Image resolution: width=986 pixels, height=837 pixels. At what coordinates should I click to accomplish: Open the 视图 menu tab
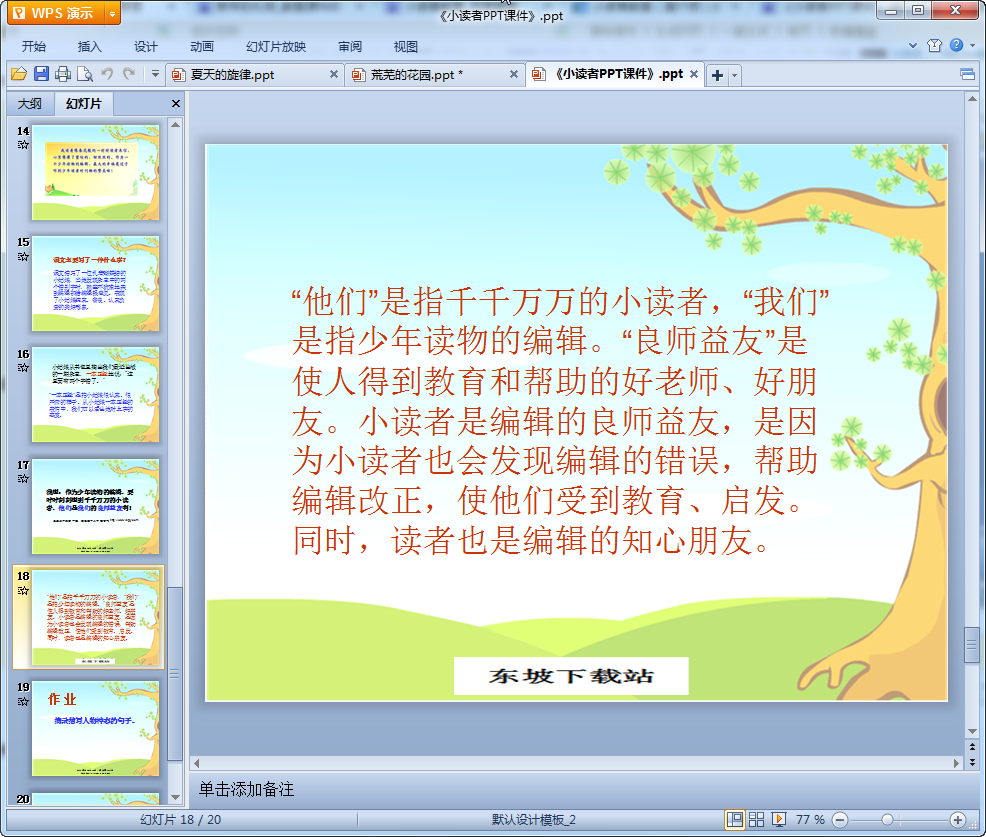tap(406, 47)
